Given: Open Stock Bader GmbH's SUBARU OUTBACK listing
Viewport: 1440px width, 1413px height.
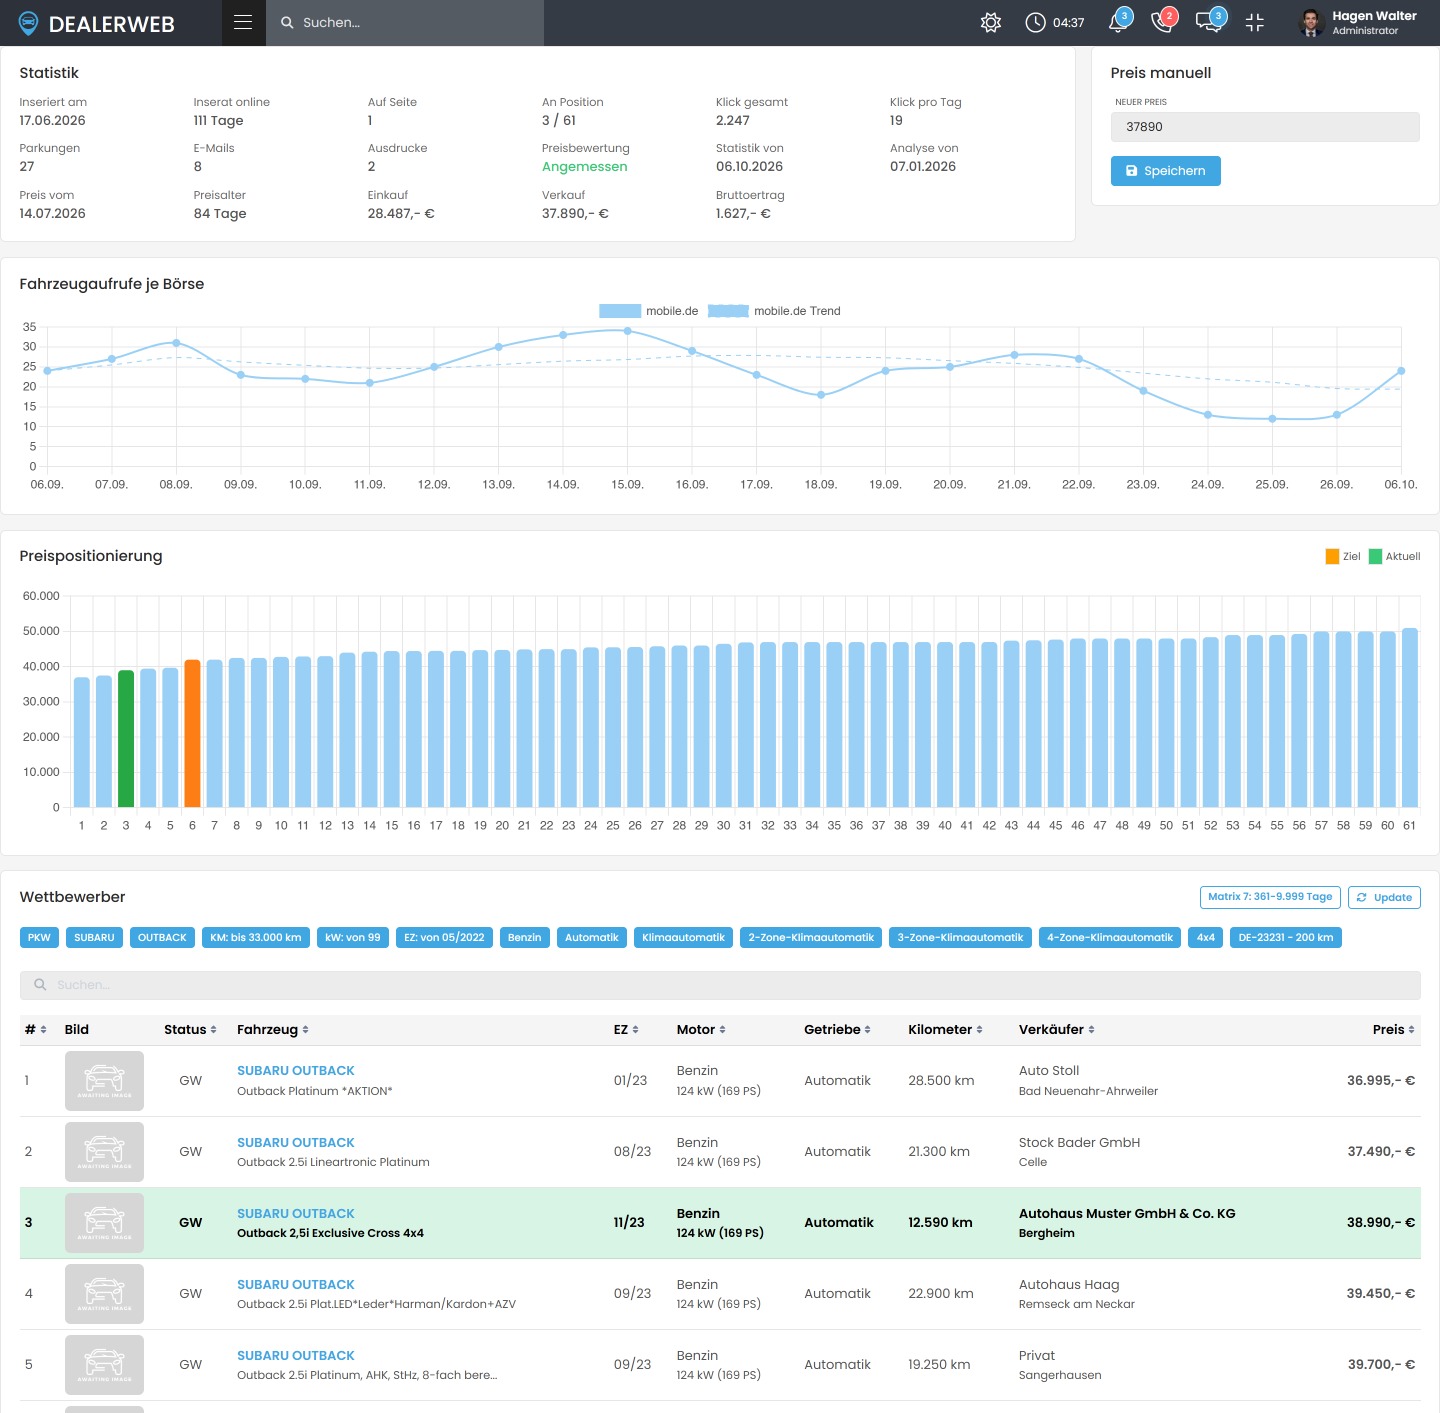Looking at the screenshot, I should tap(296, 1143).
